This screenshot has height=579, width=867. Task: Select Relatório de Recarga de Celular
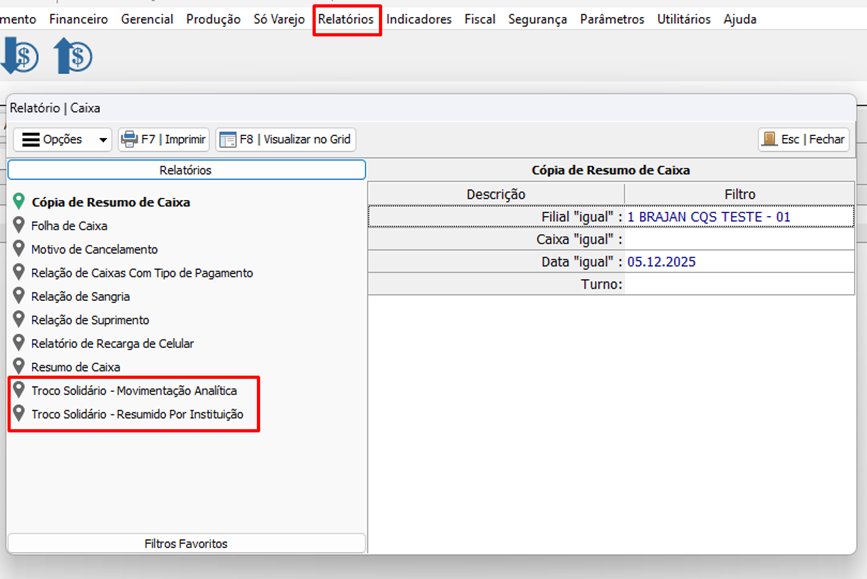pyautogui.click(x=112, y=343)
